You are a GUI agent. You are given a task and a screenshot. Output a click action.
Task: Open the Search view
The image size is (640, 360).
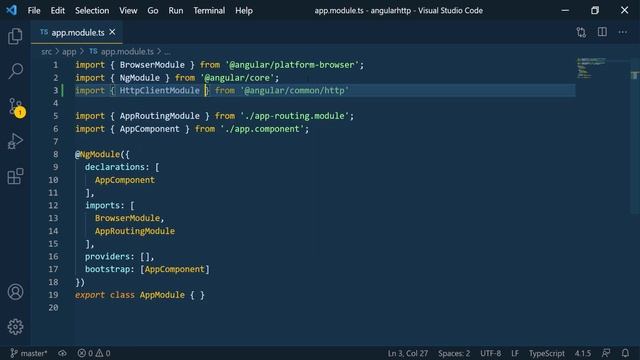click(x=16, y=71)
